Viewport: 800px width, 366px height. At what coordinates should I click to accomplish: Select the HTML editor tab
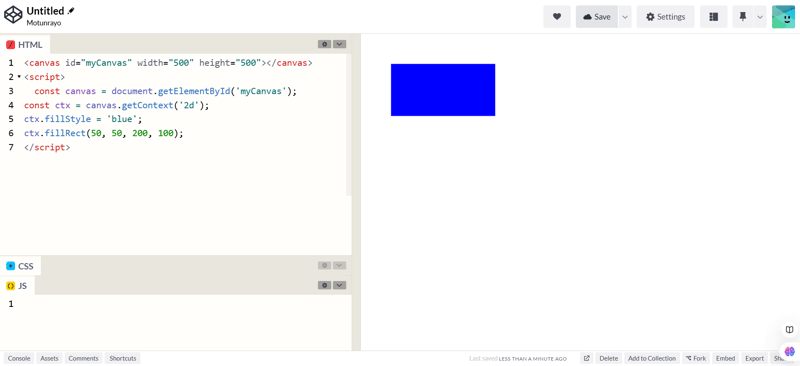click(x=24, y=45)
